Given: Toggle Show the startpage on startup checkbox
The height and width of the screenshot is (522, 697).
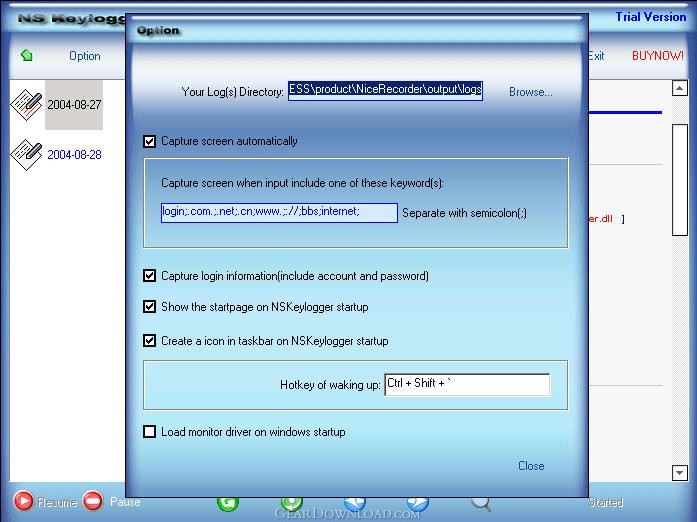Looking at the screenshot, I should (x=149, y=307).
